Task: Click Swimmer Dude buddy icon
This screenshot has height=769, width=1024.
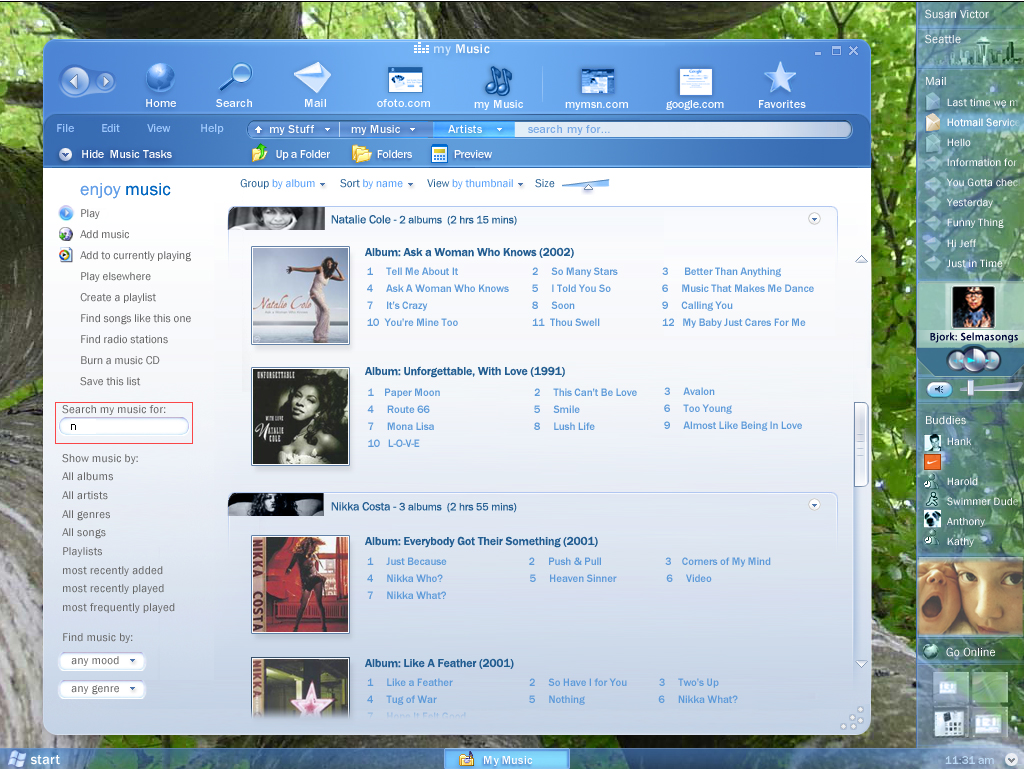Action: click(933, 500)
